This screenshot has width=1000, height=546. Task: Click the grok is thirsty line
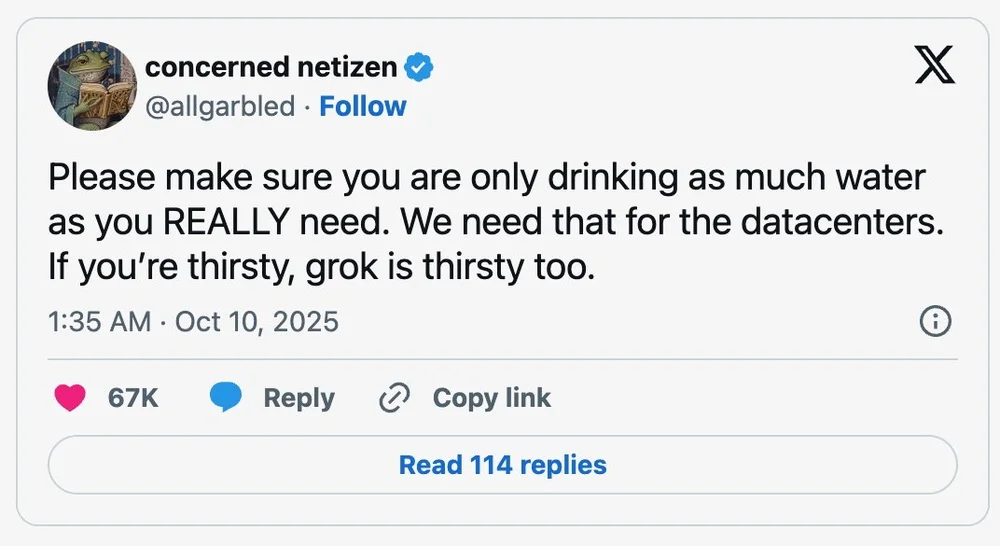pos(320,269)
